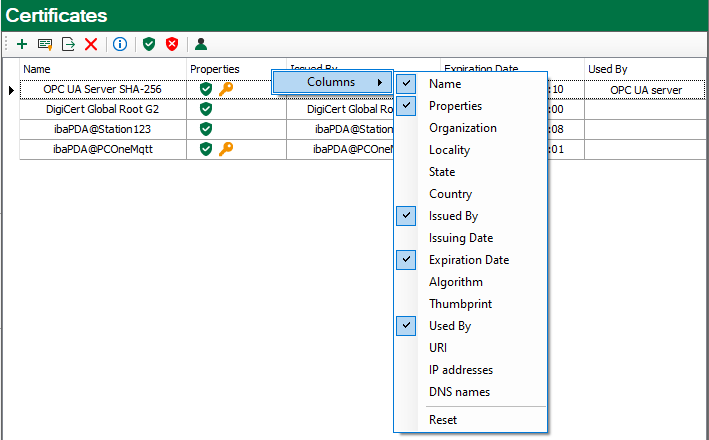Viewport: 709px width, 440px height.
Task: Click the green shield trust certificate icon
Action: pos(149,44)
